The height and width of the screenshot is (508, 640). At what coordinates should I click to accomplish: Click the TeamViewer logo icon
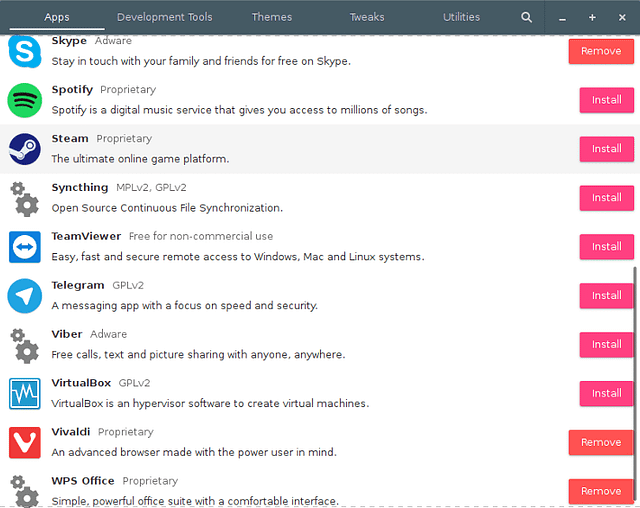pyautogui.click(x=24, y=247)
